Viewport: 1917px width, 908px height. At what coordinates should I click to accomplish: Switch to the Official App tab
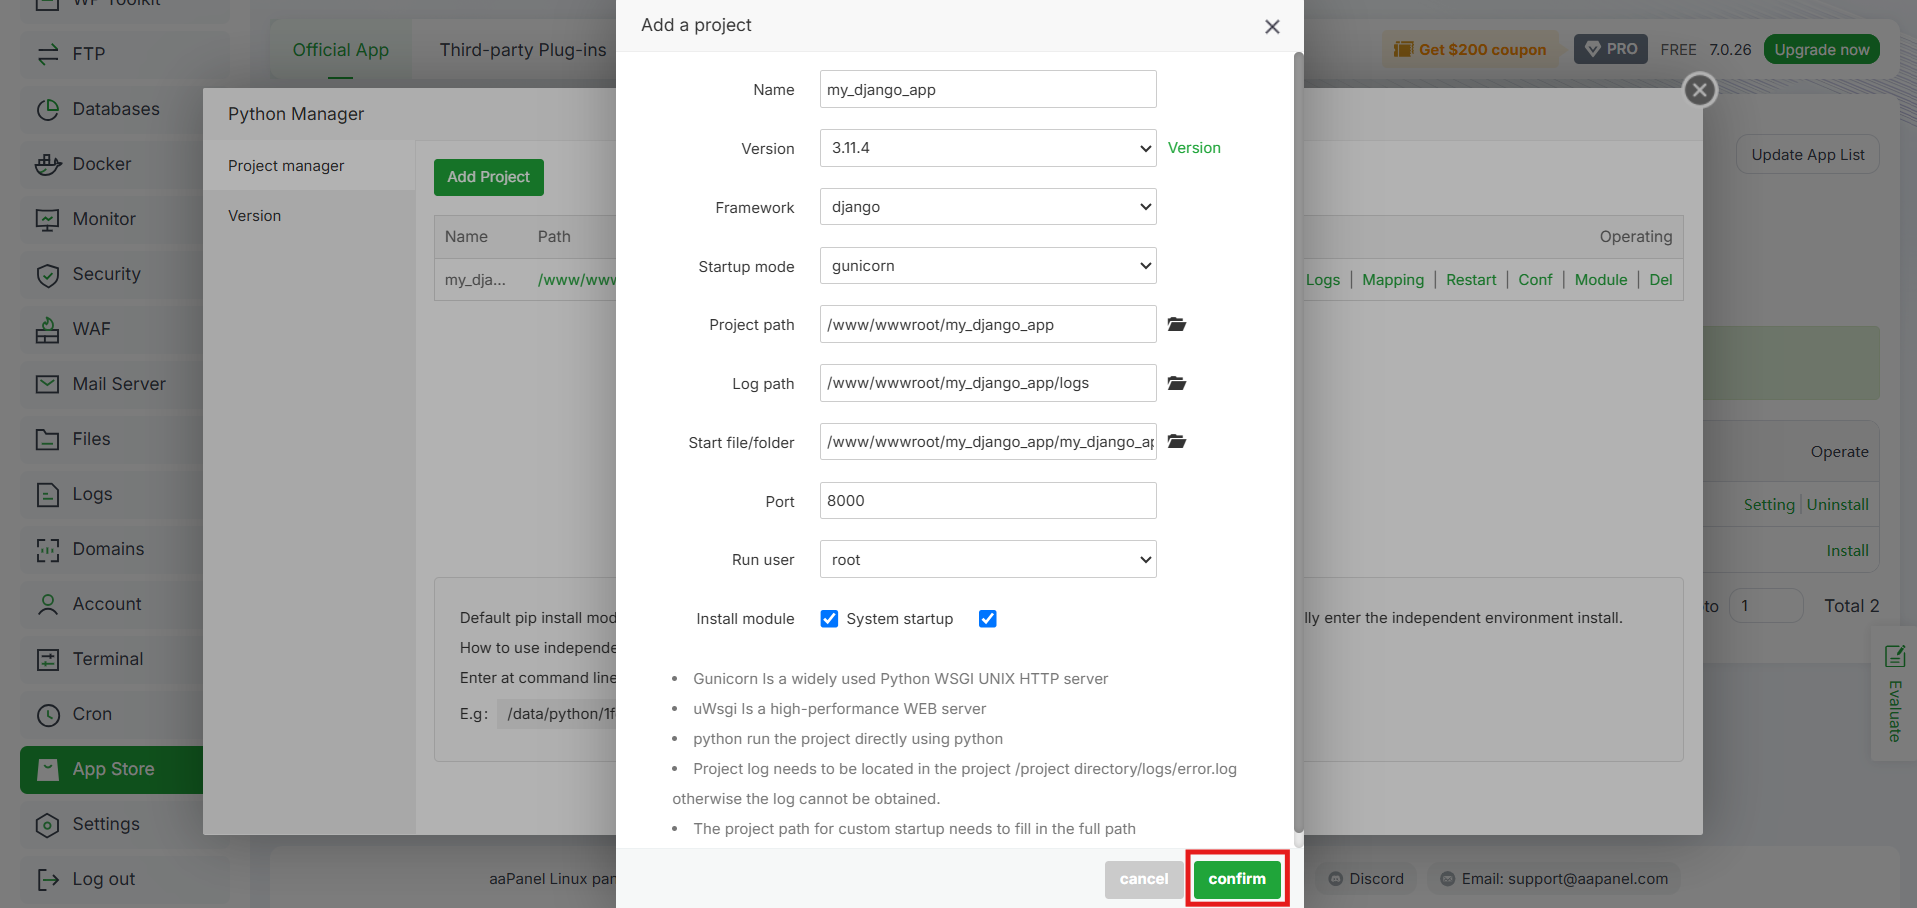coord(341,50)
